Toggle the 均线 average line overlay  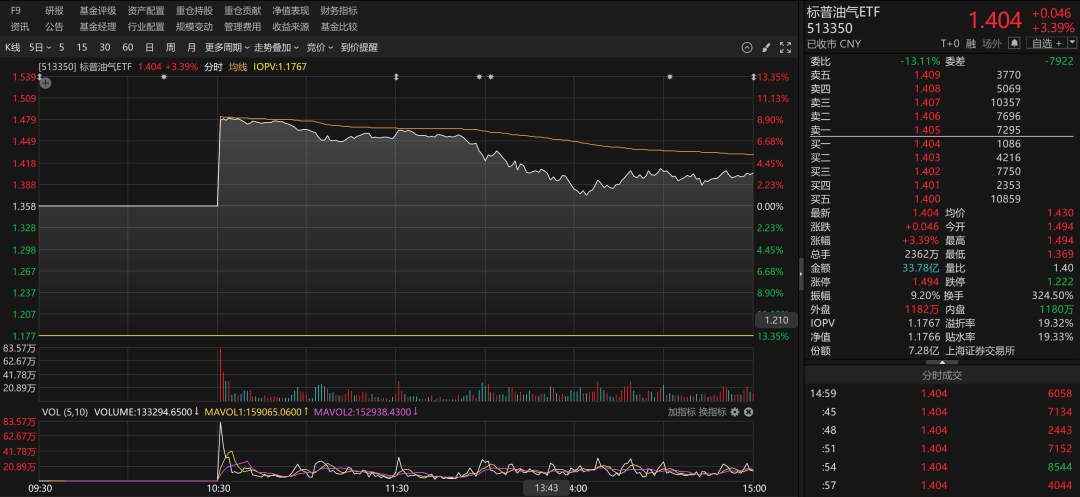(238, 67)
